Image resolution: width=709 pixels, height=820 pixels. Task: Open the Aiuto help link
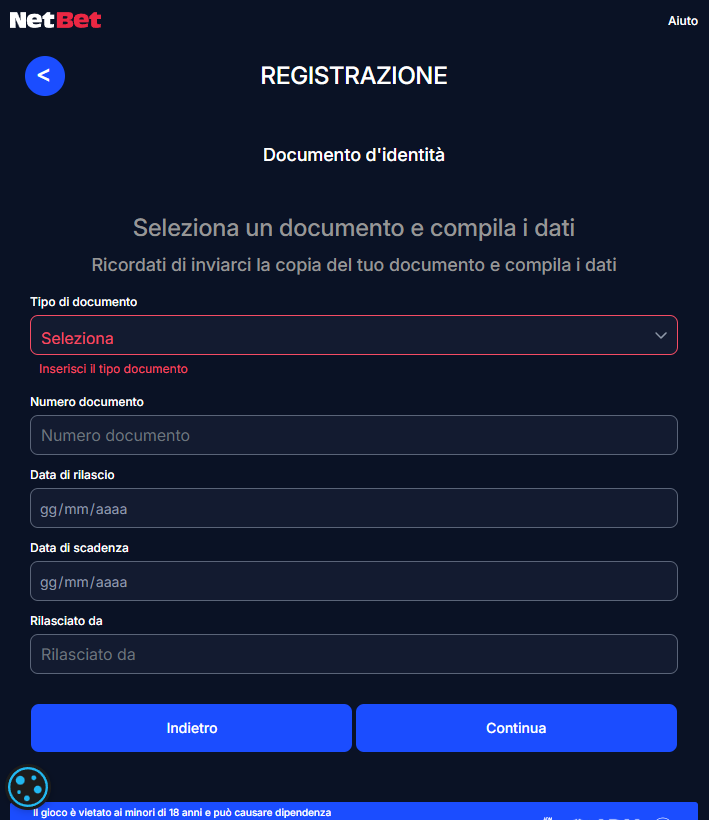(683, 20)
